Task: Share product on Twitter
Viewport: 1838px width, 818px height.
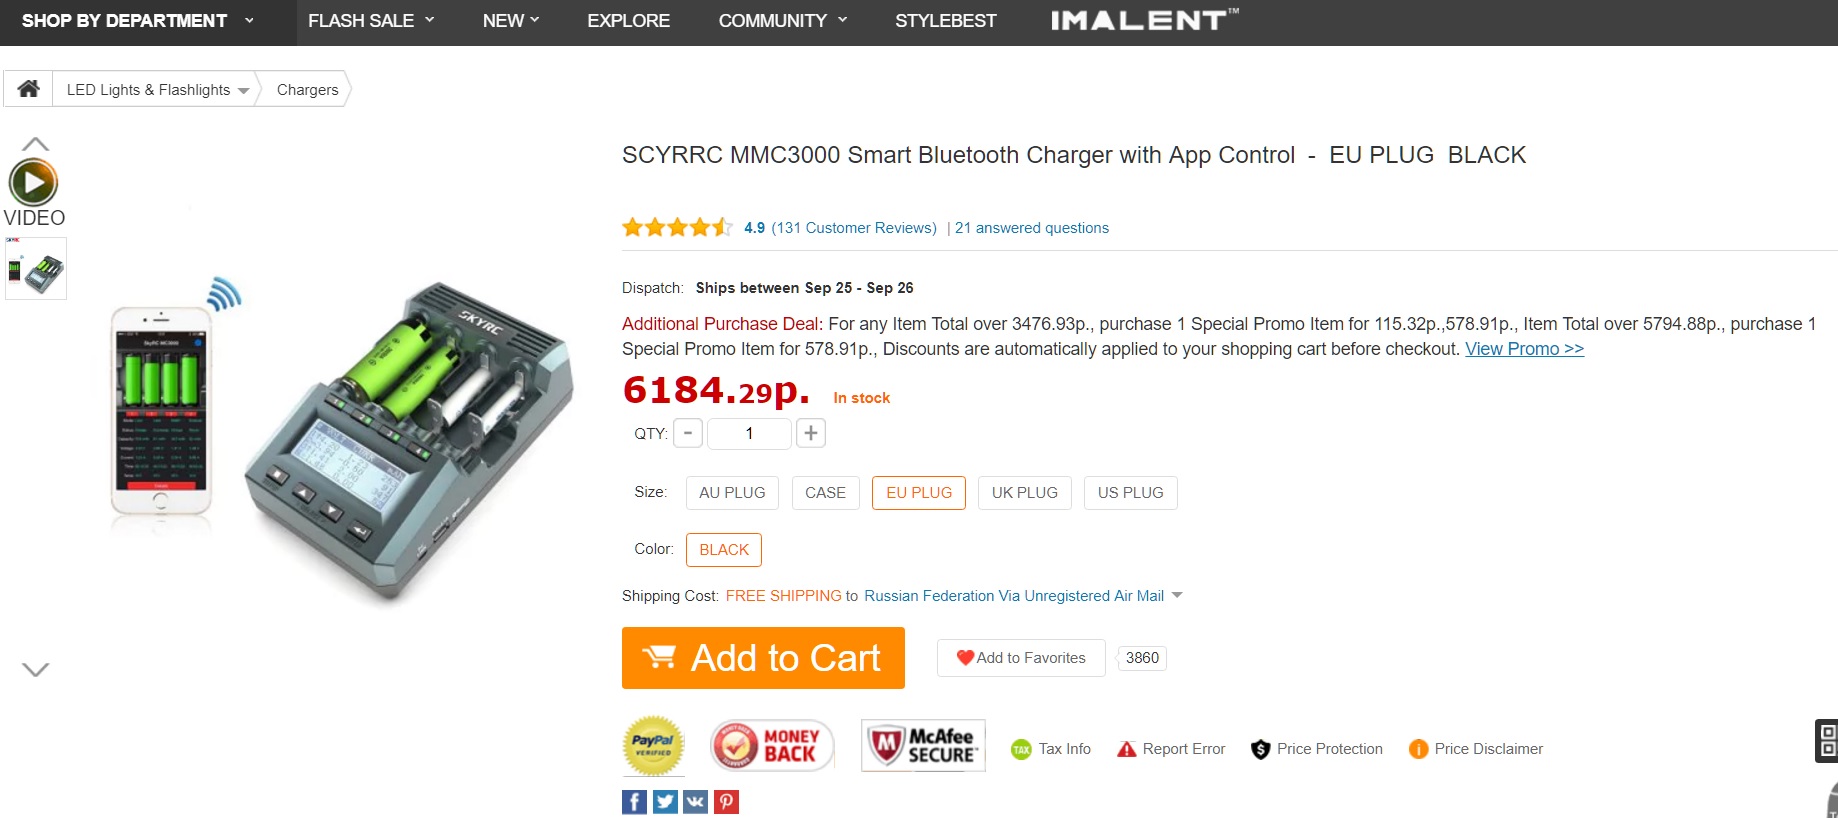Action: tap(665, 802)
